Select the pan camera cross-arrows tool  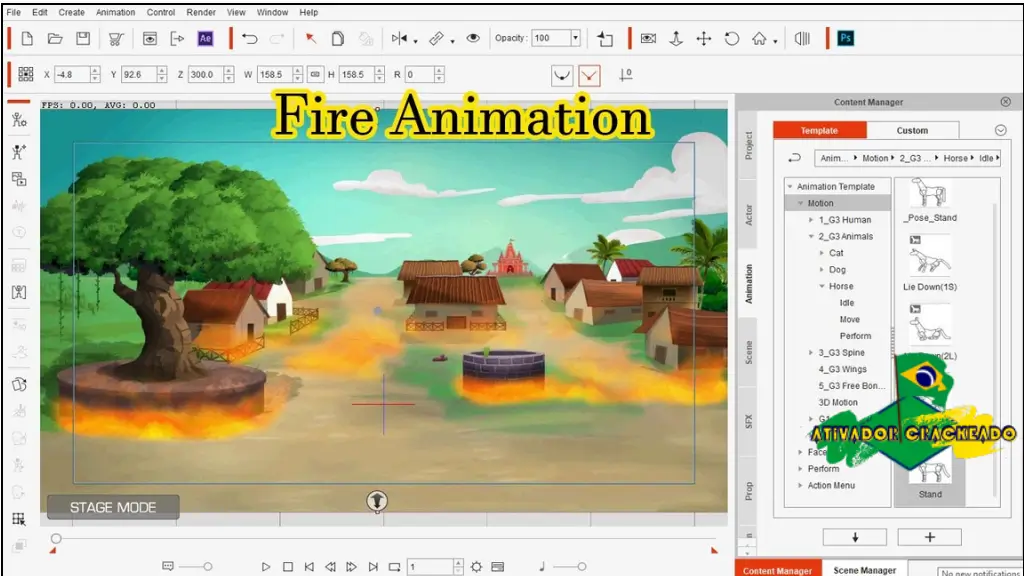pos(703,39)
